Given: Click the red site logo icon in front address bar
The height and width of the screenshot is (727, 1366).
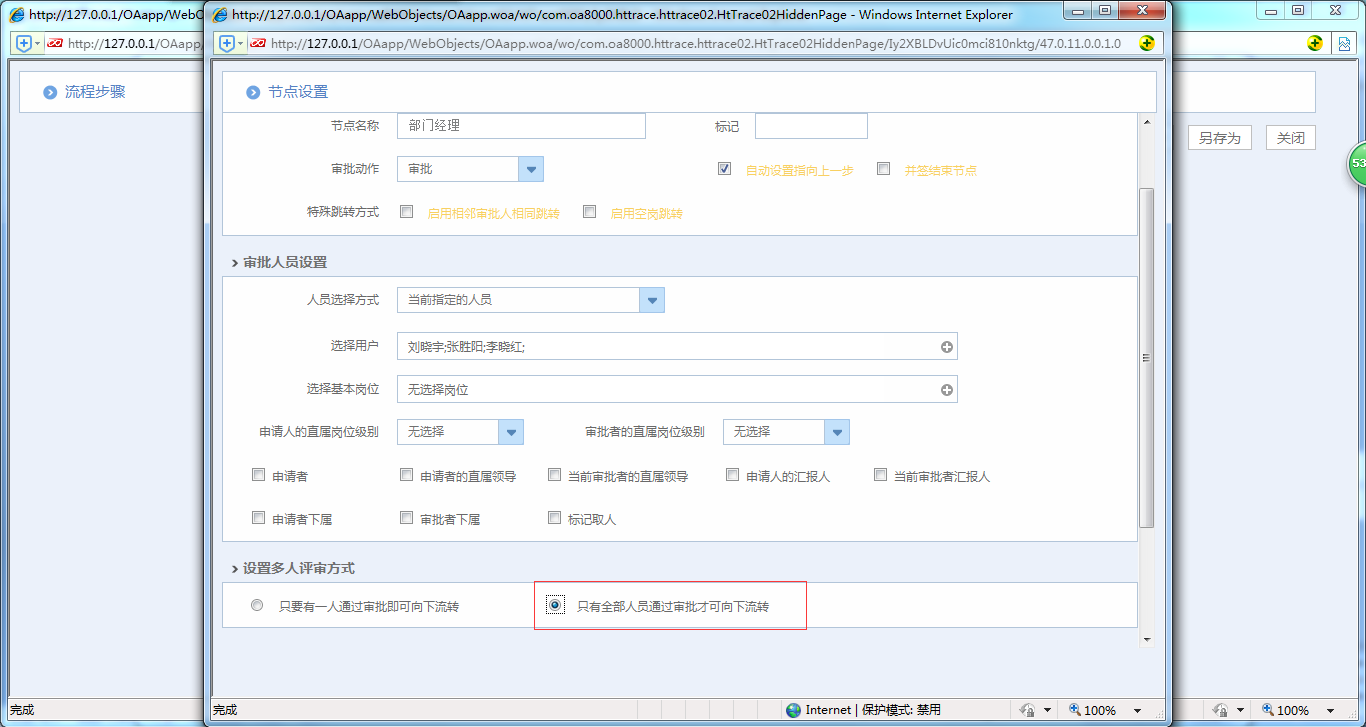Looking at the screenshot, I should coord(258,44).
